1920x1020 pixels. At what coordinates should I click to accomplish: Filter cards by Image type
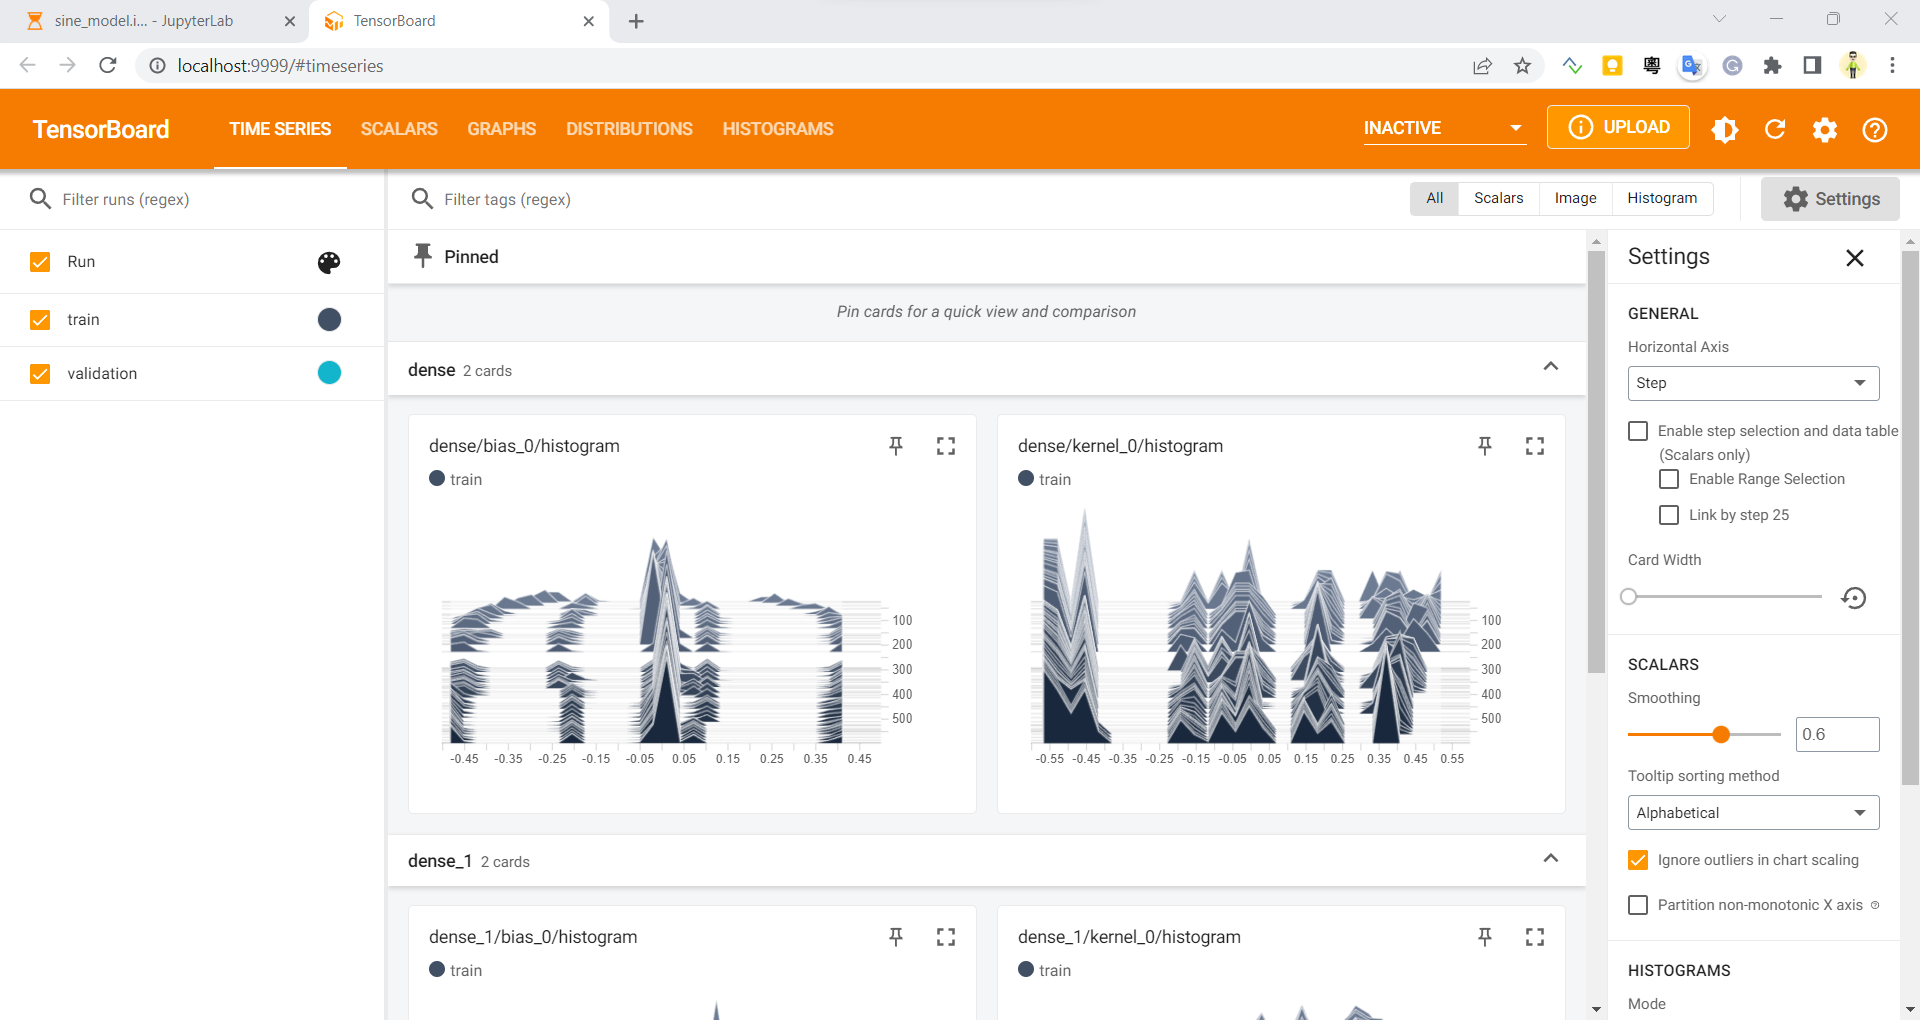(1575, 198)
